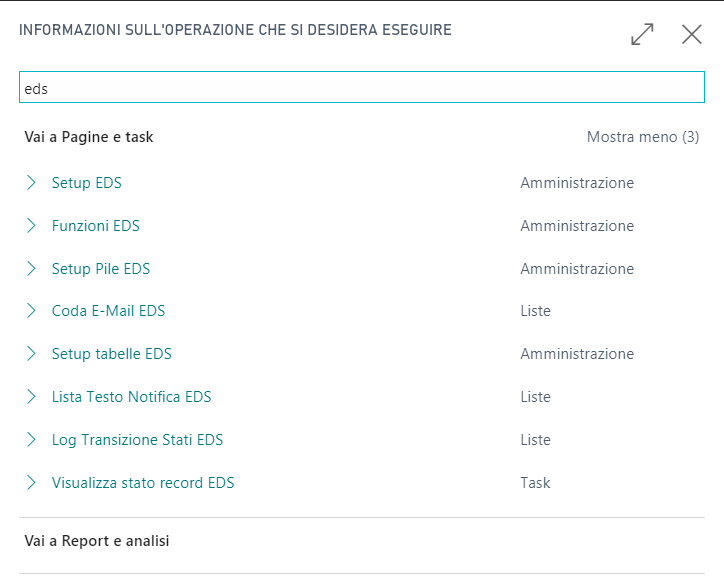Open the Setup EDS page

[x=87, y=183]
